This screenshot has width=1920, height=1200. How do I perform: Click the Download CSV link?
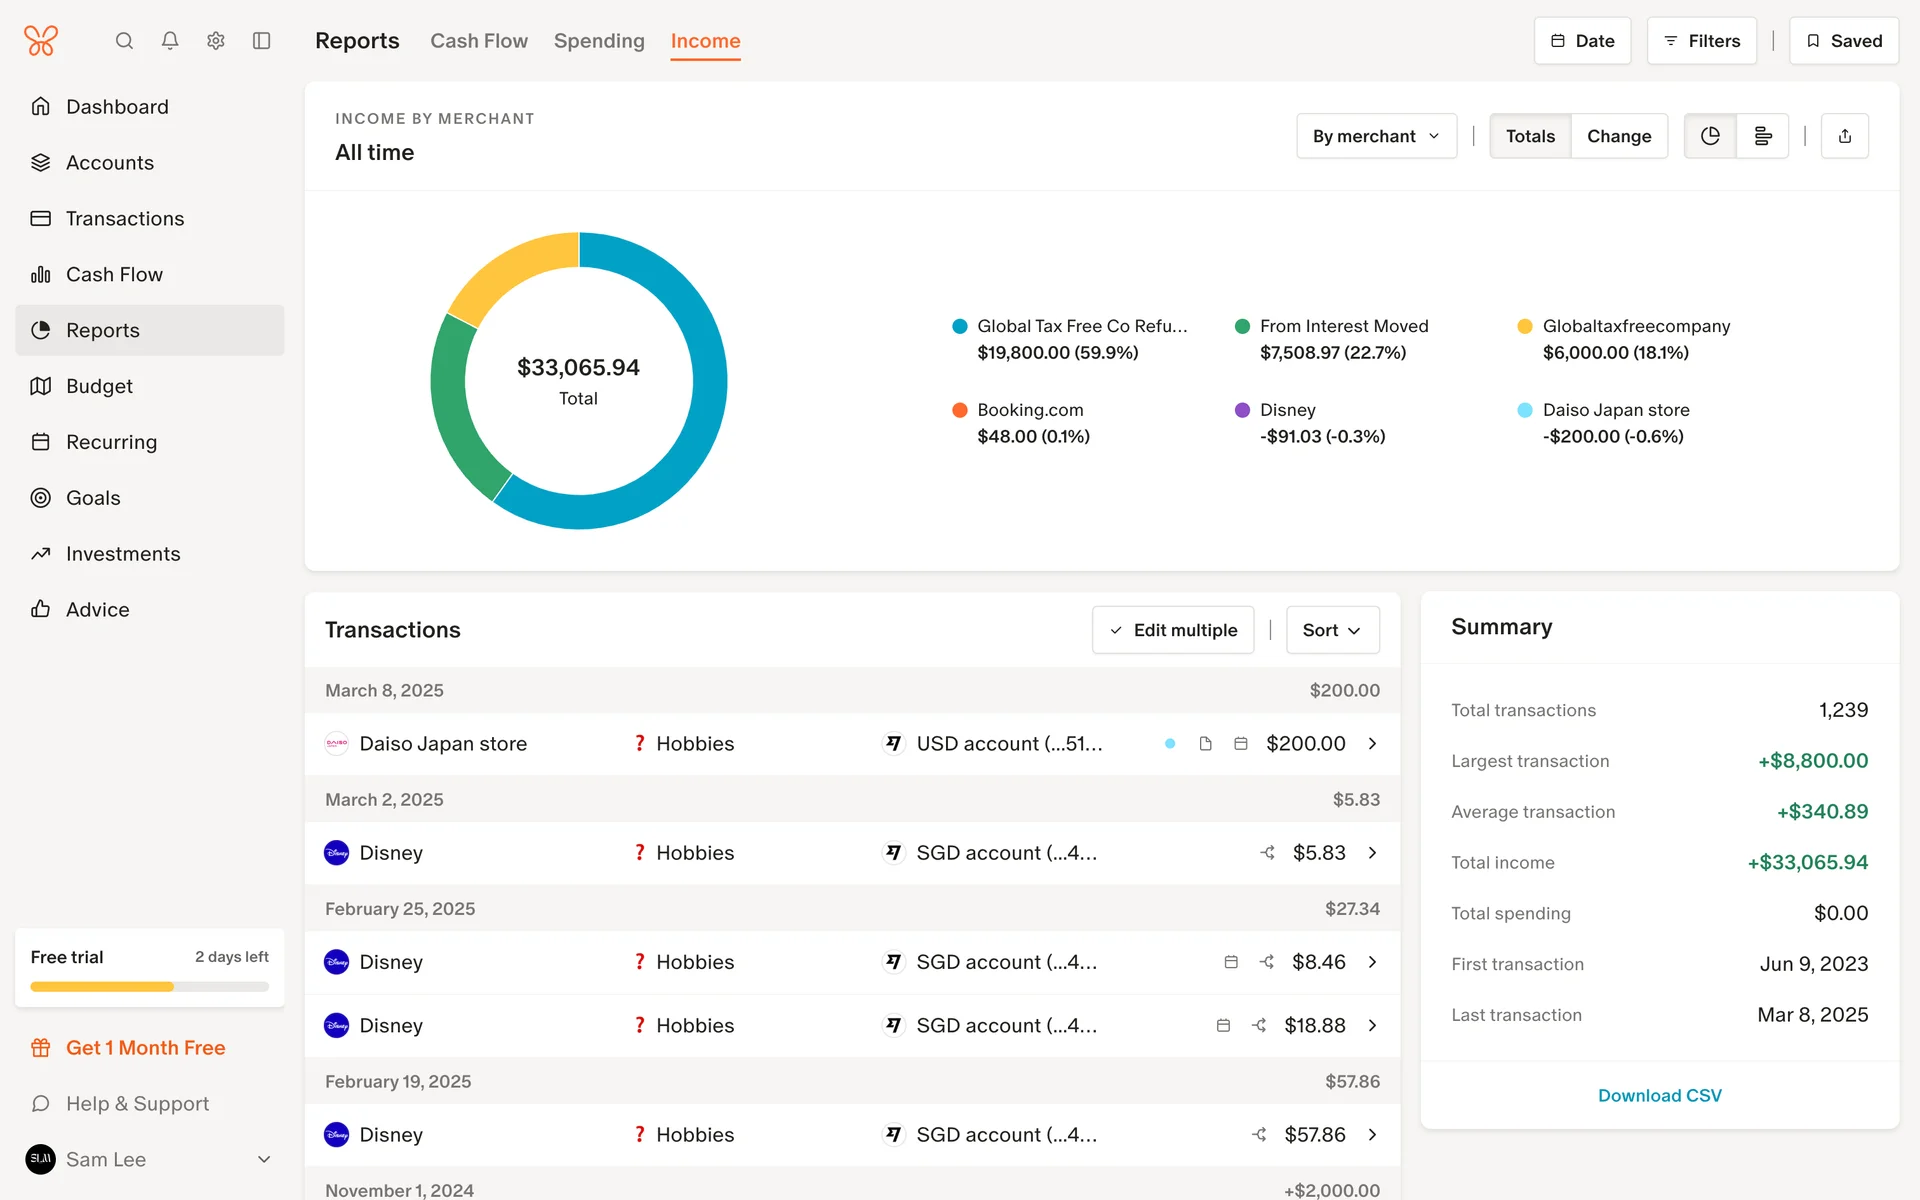1659,1095
